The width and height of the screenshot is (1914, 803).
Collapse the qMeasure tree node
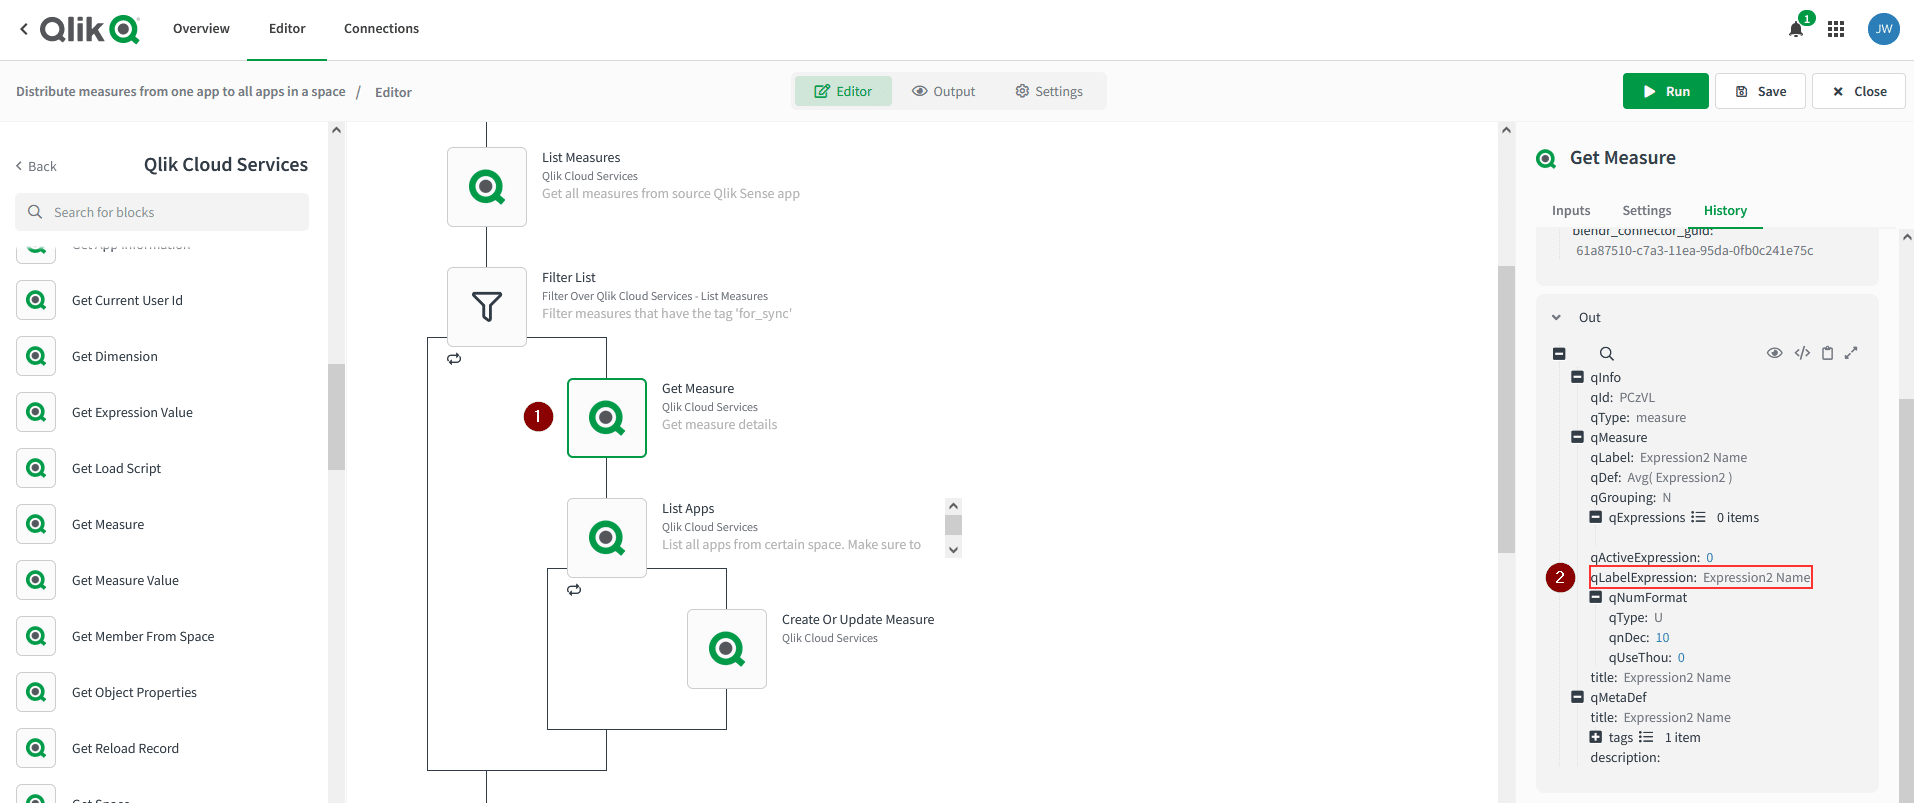click(1577, 437)
